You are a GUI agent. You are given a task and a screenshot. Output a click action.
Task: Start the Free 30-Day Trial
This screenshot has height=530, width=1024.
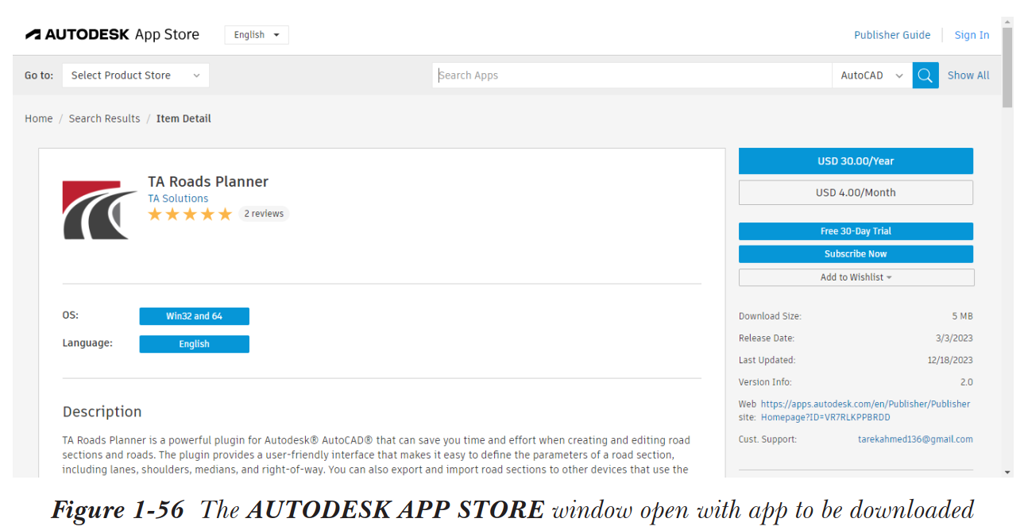(x=856, y=231)
